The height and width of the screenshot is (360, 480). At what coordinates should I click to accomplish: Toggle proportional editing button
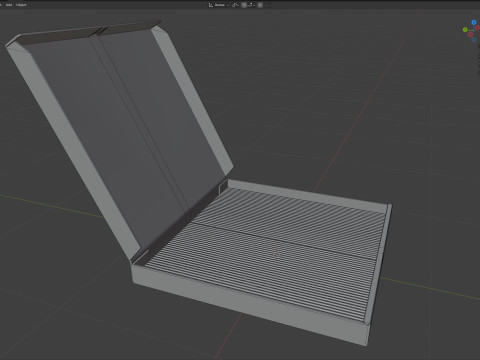(x=260, y=5)
